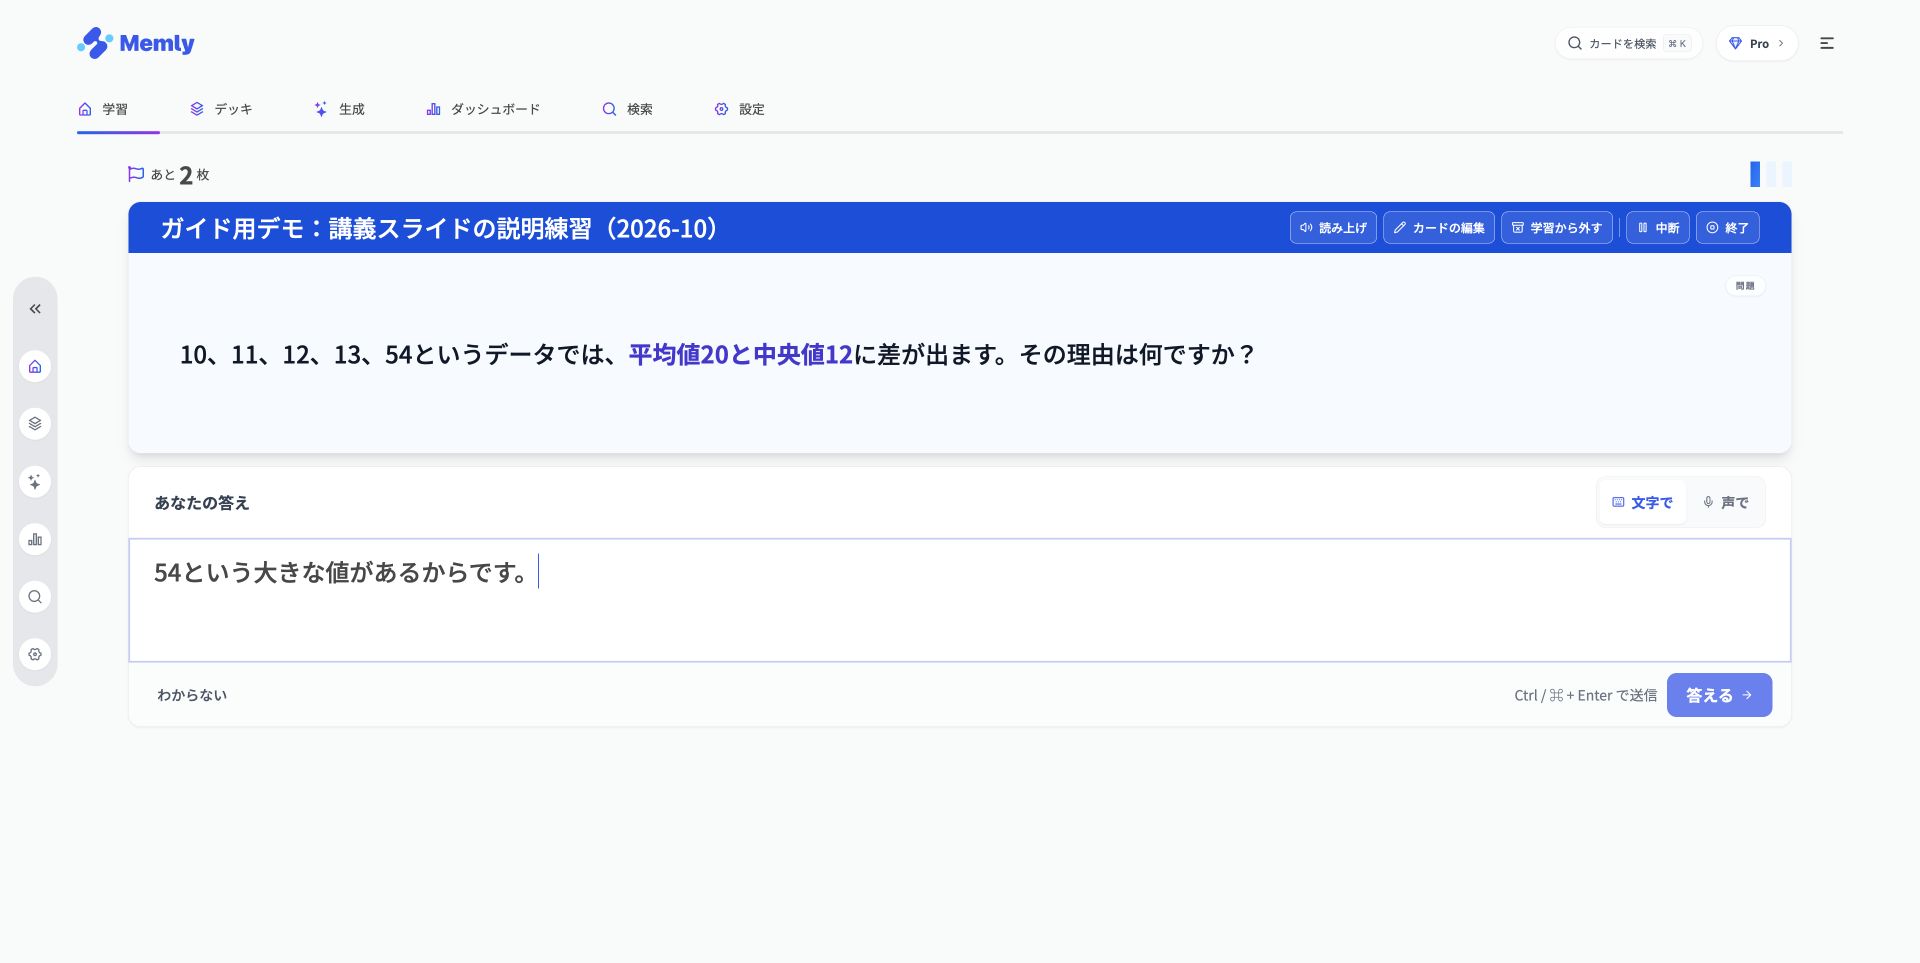Submit the answer with 答える
Viewport: 1920px width, 963px height.
(1719, 695)
